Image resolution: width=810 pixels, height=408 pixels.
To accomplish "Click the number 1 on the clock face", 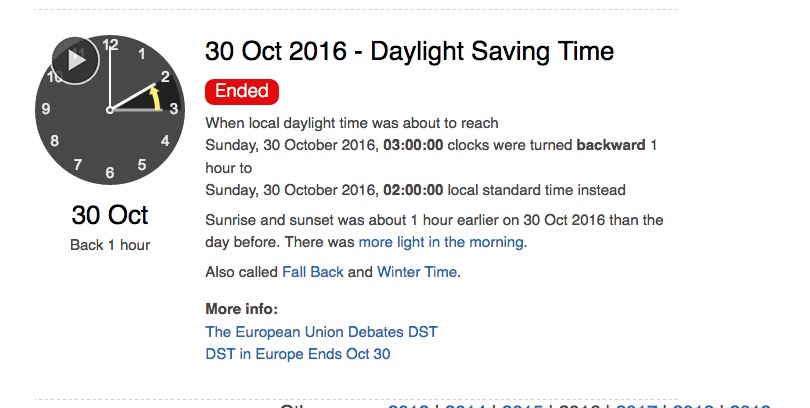I will pos(142,54).
